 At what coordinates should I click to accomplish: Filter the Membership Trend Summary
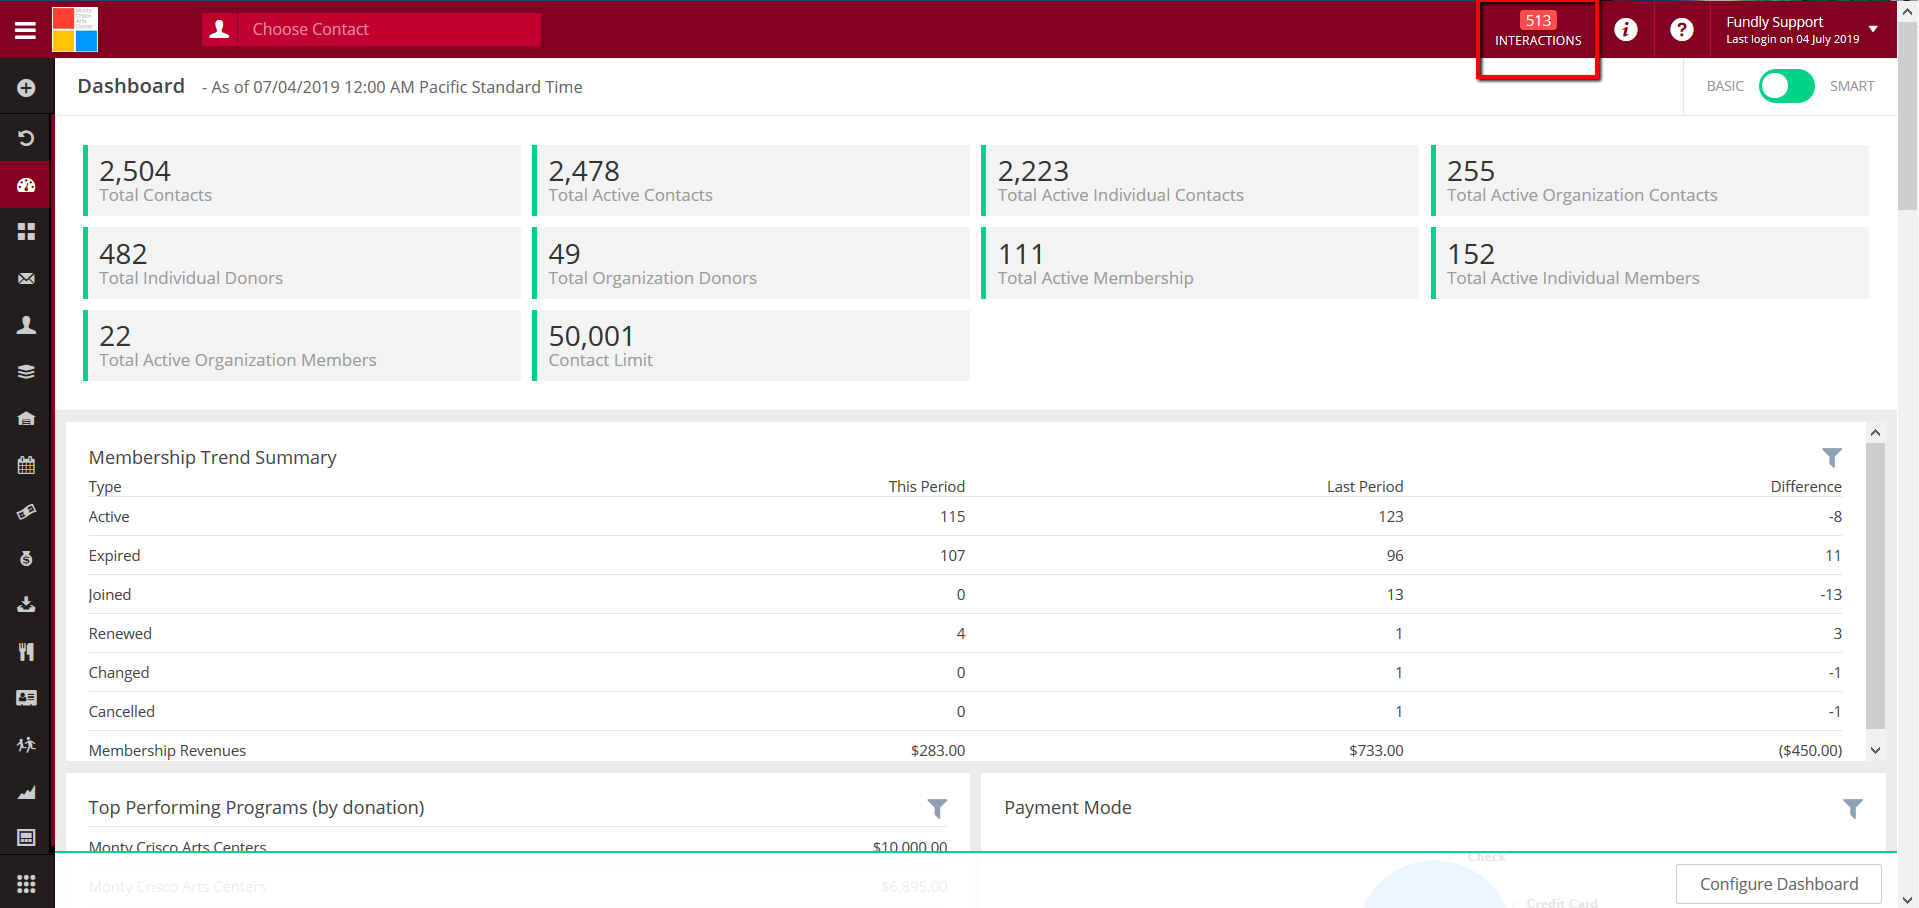tap(1831, 458)
